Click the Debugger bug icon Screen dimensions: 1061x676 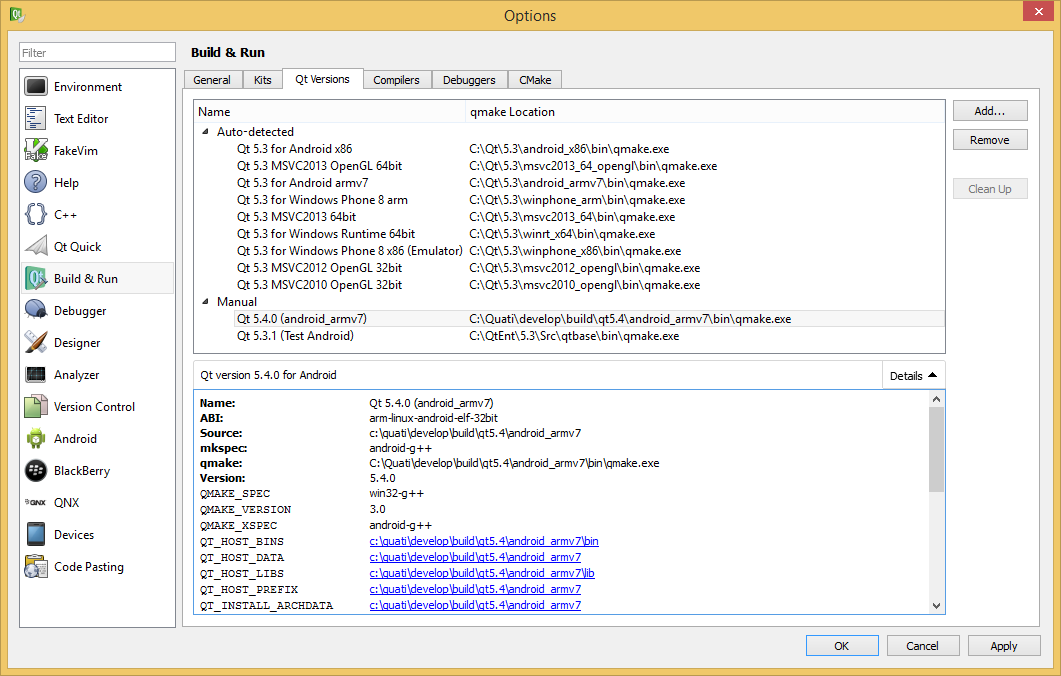[36, 311]
